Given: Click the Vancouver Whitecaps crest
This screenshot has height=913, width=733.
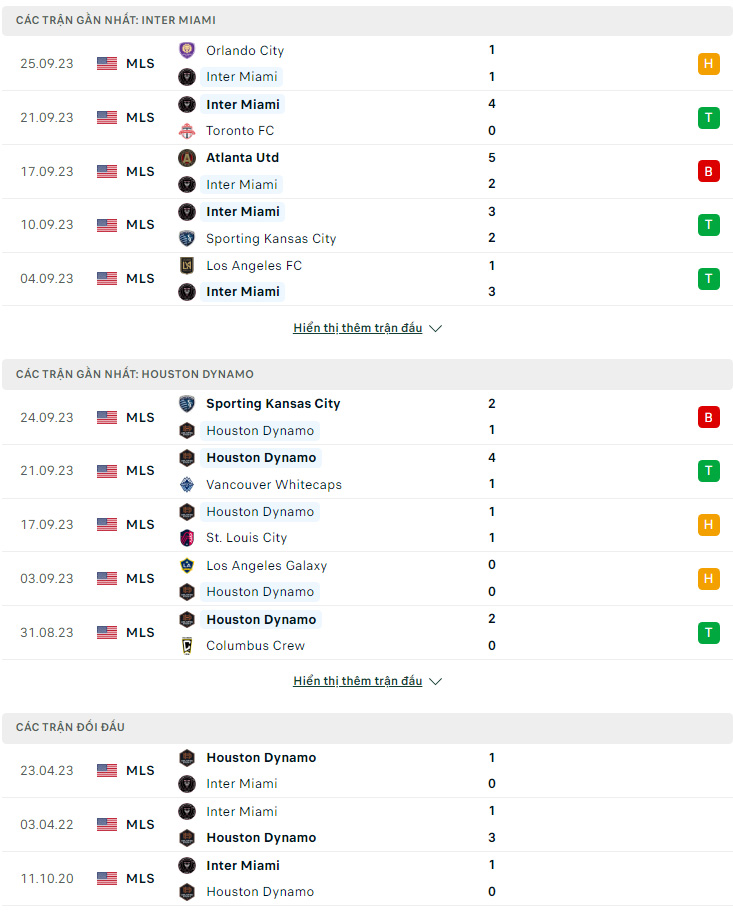Looking at the screenshot, I should click(x=186, y=484).
